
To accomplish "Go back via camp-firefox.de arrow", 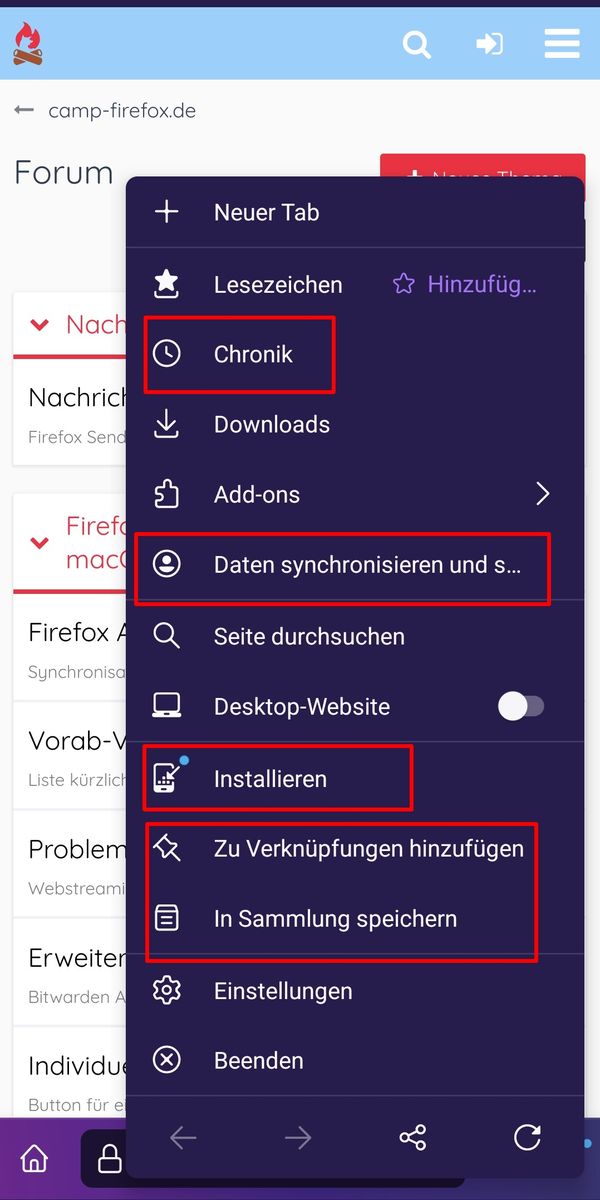I will [24, 110].
